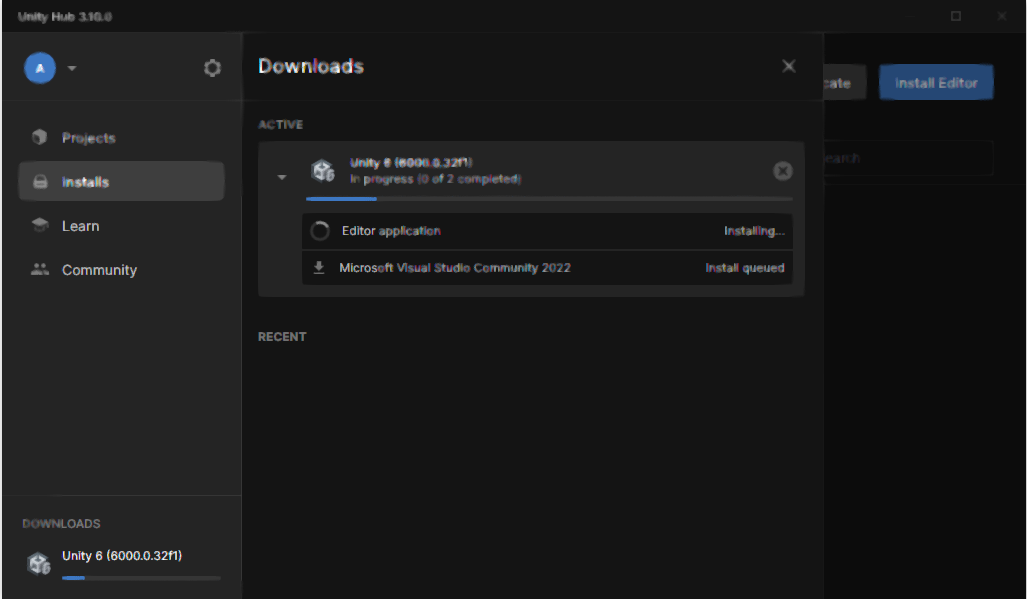The height and width of the screenshot is (599, 1027).
Task: Click the Search field in Installs
Action: [x=908, y=158]
